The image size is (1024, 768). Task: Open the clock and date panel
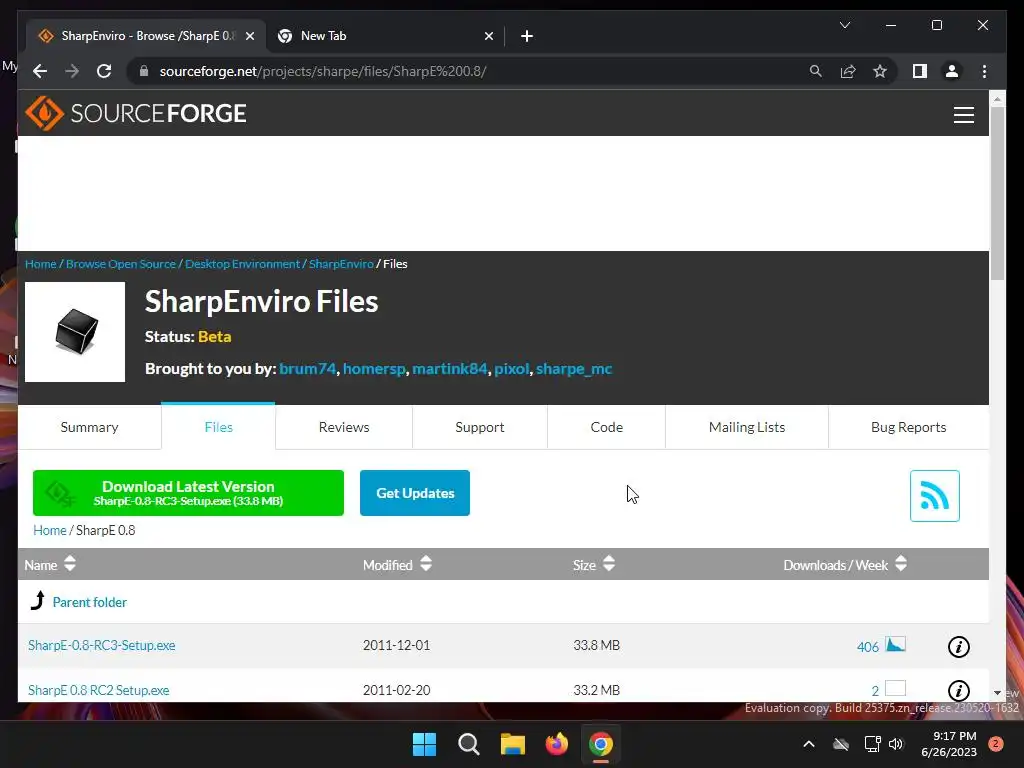coord(948,744)
